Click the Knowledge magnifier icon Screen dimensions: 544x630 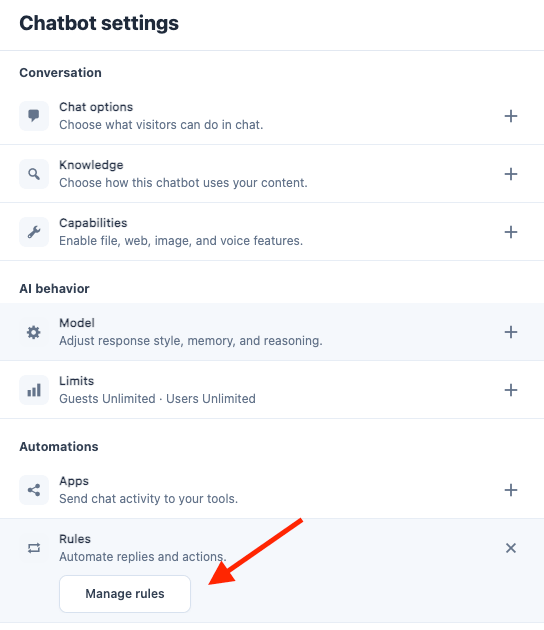pos(34,174)
